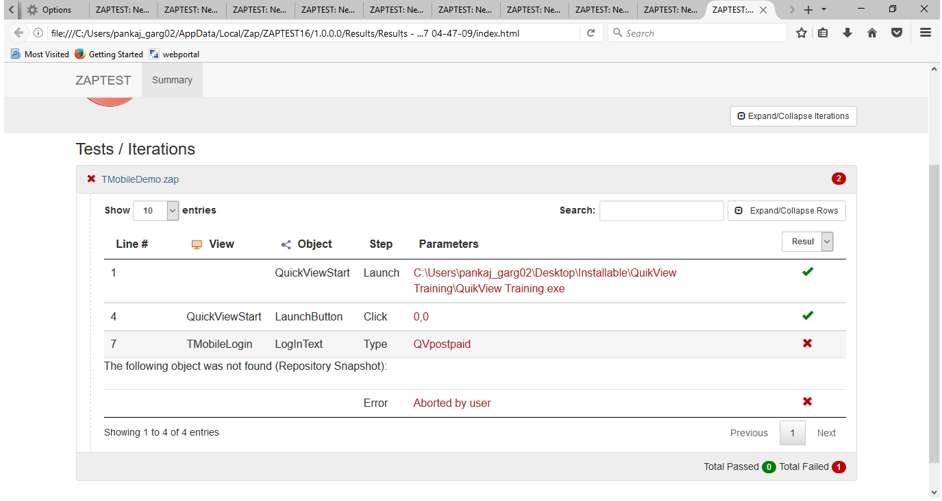
Task: Click the red X on Aborted by user row
Action: click(x=807, y=401)
